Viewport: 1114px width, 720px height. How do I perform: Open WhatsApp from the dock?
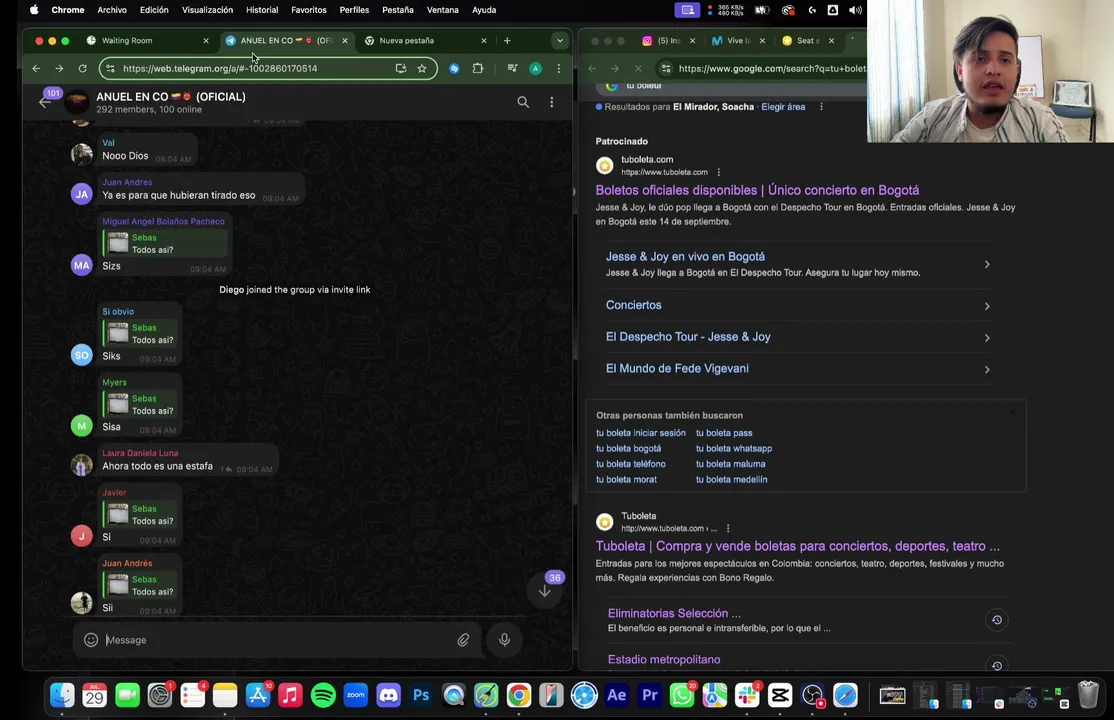tap(682, 695)
